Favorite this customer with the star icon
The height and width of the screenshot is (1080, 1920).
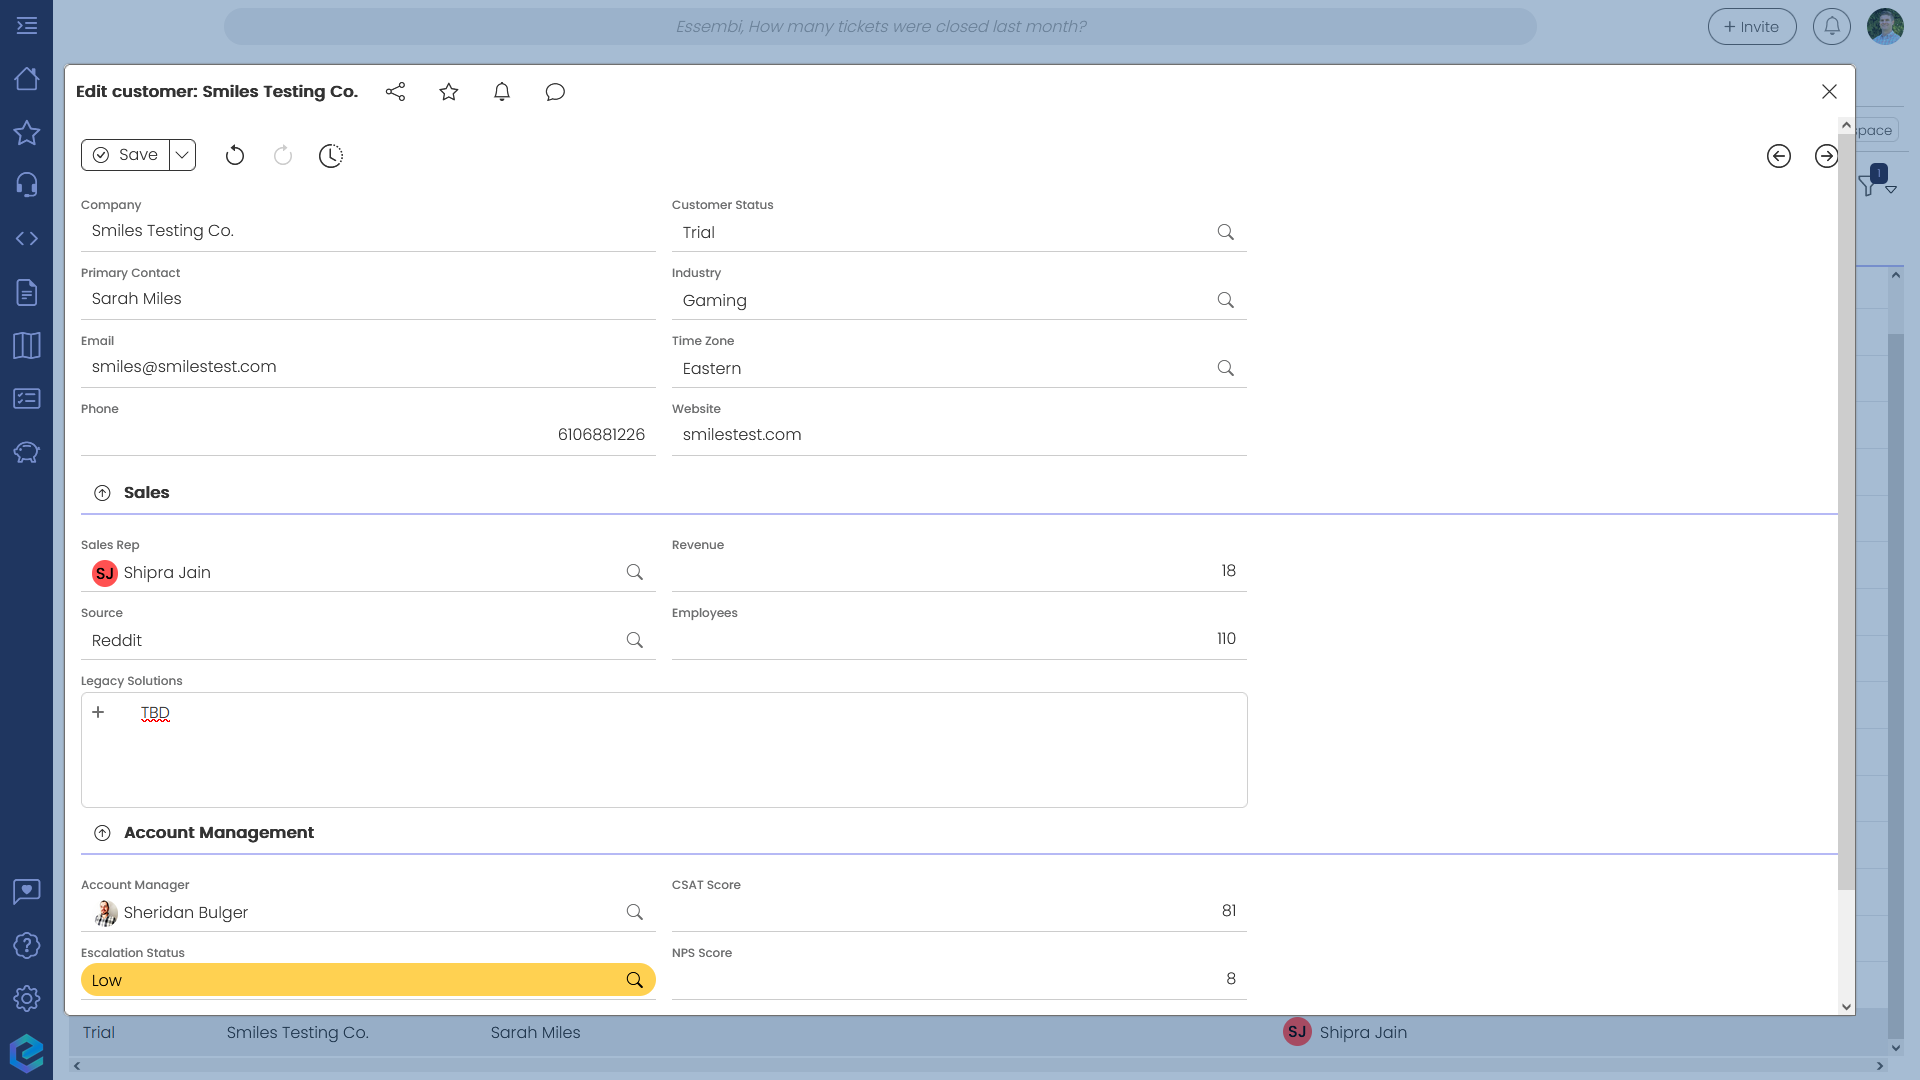(x=449, y=92)
